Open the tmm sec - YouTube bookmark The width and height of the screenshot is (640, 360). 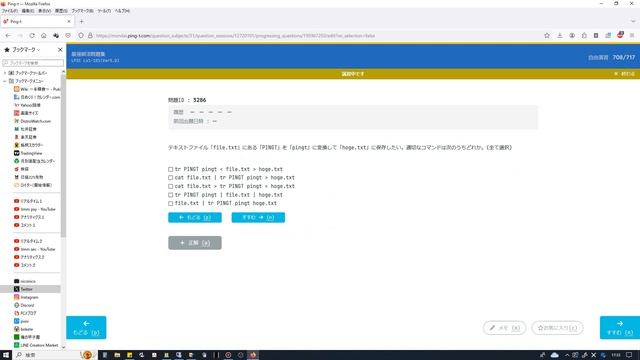[34, 249]
